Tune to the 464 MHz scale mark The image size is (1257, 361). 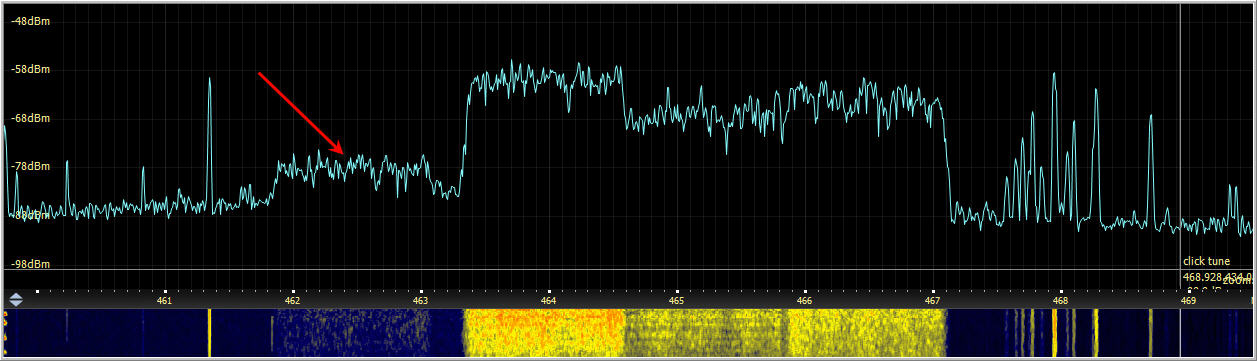(x=549, y=300)
